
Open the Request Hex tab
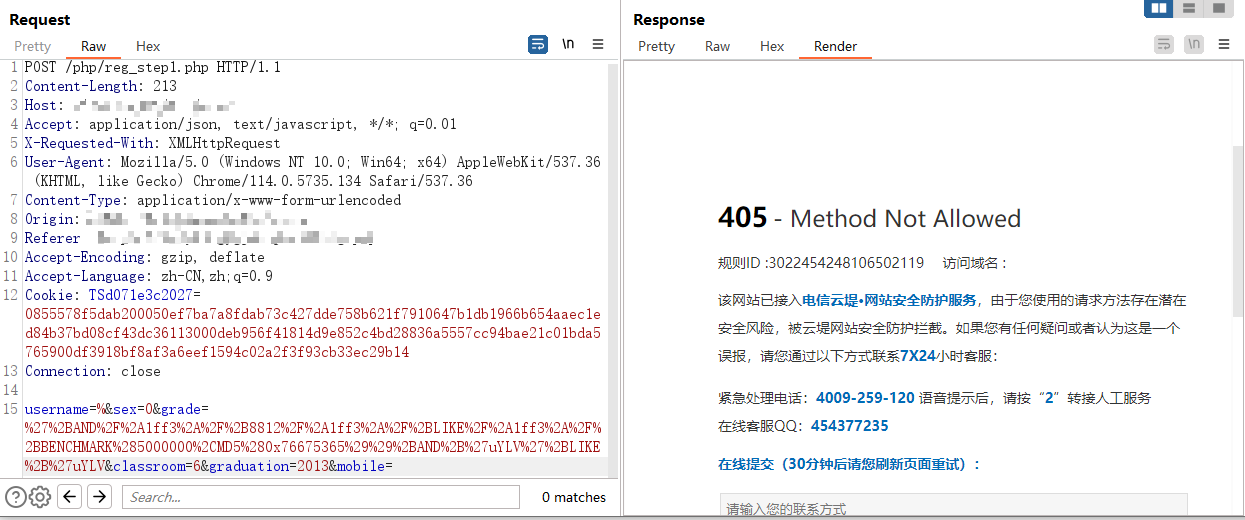click(x=148, y=46)
